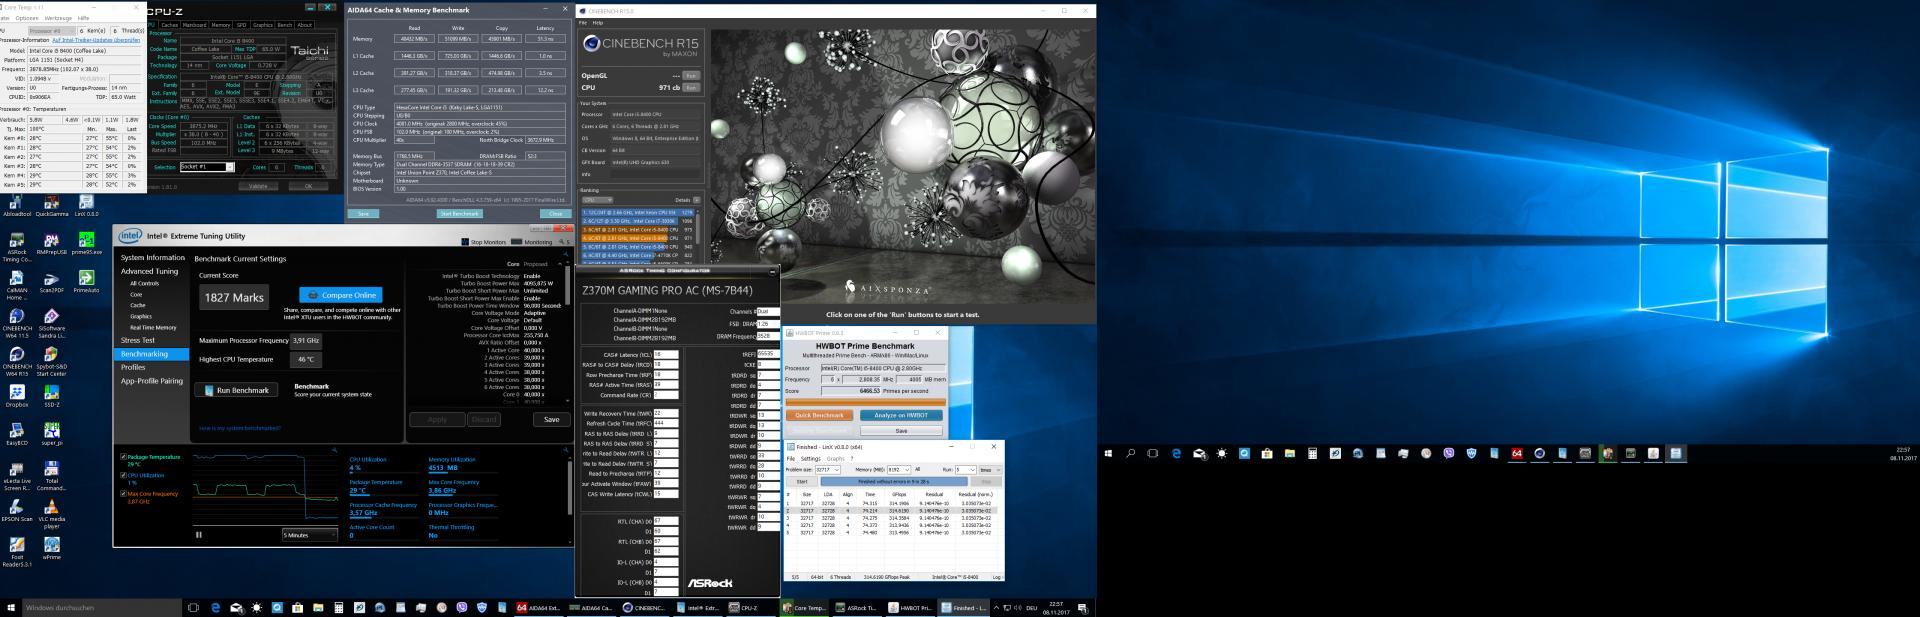Switch to the Memory tab in CPU-Z
1920x617 pixels.
[221, 25]
